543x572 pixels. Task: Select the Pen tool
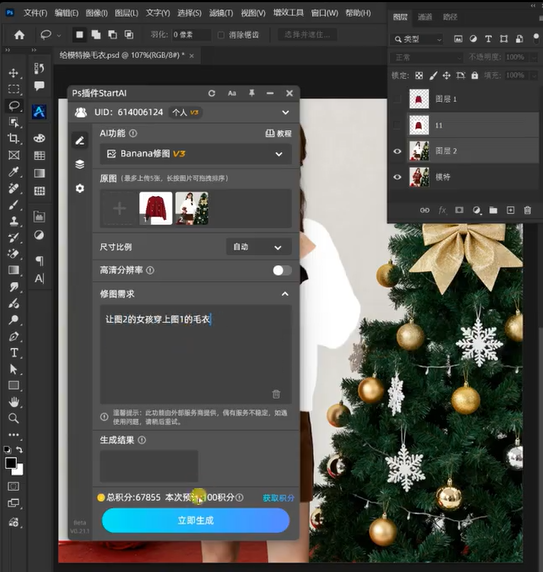(14, 336)
